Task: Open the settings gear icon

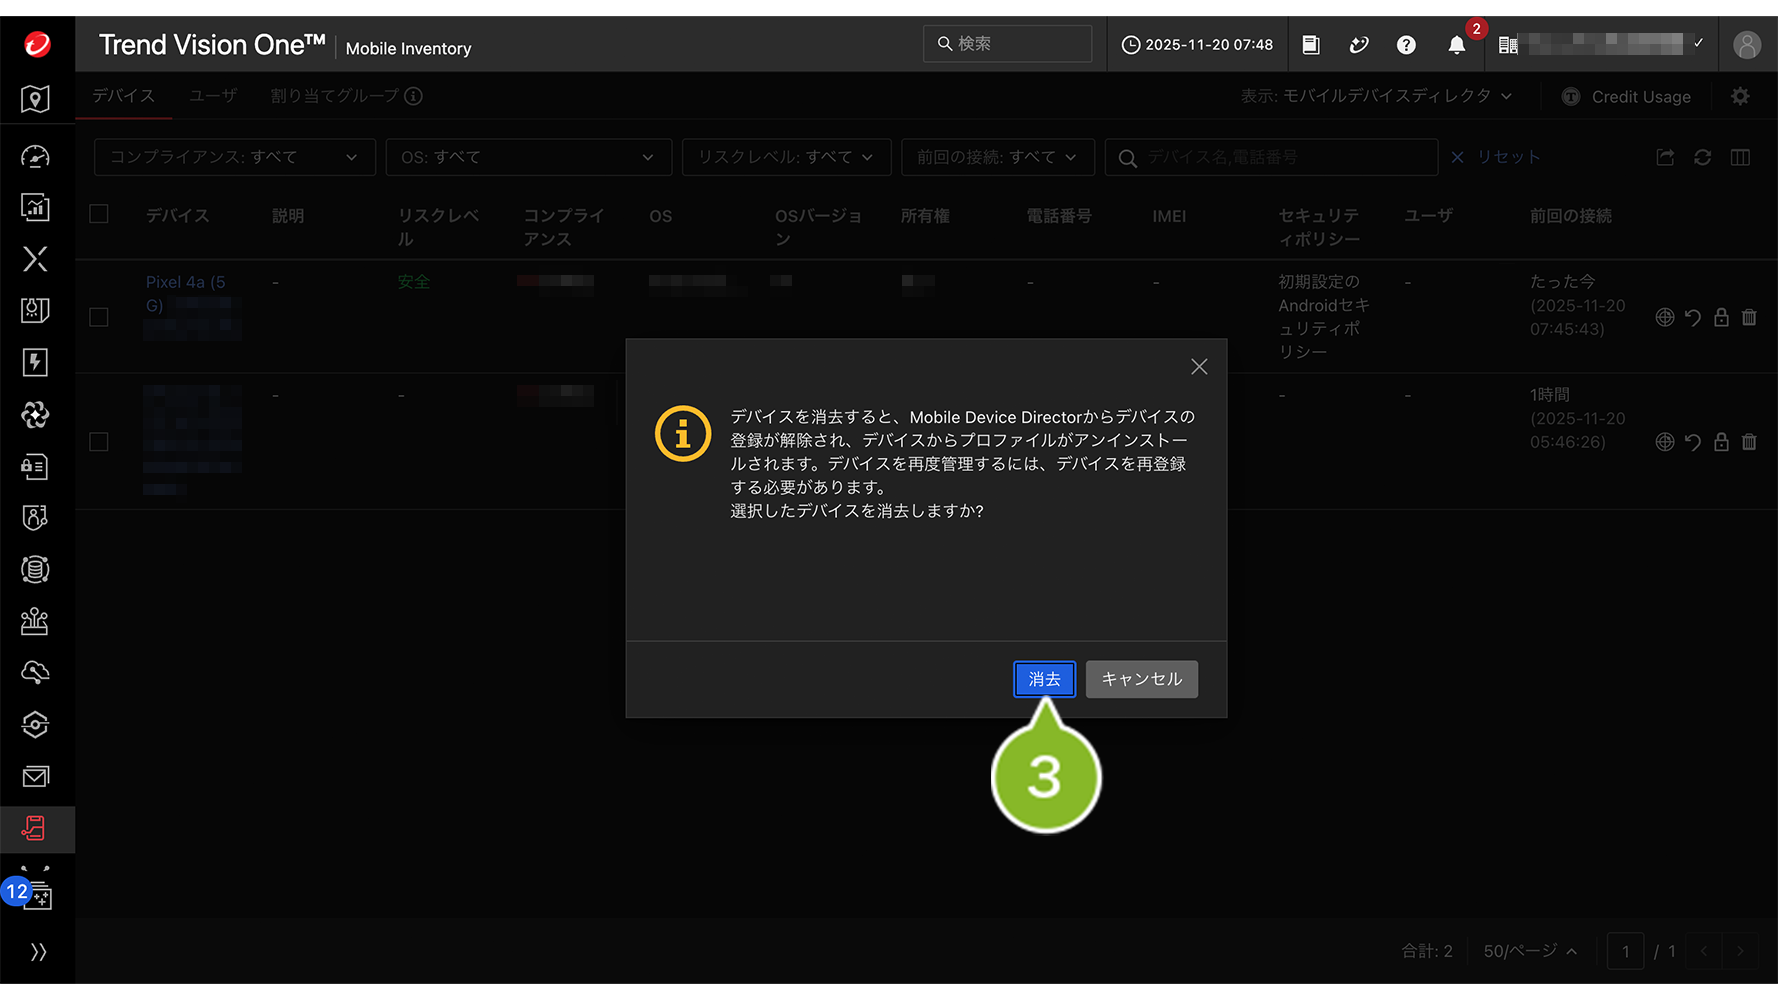Action: coord(1741,96)
